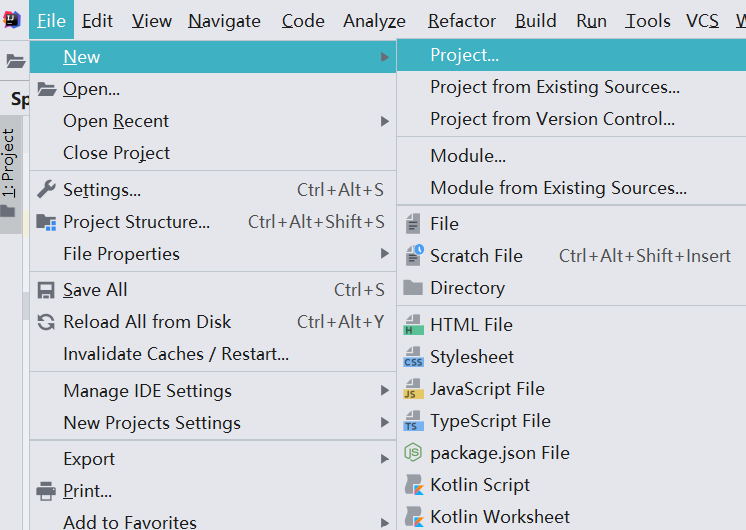Open the 1: Project side tab
This screenshot has width=746, height=530.
pyautogui.click(x=9, y=164)
